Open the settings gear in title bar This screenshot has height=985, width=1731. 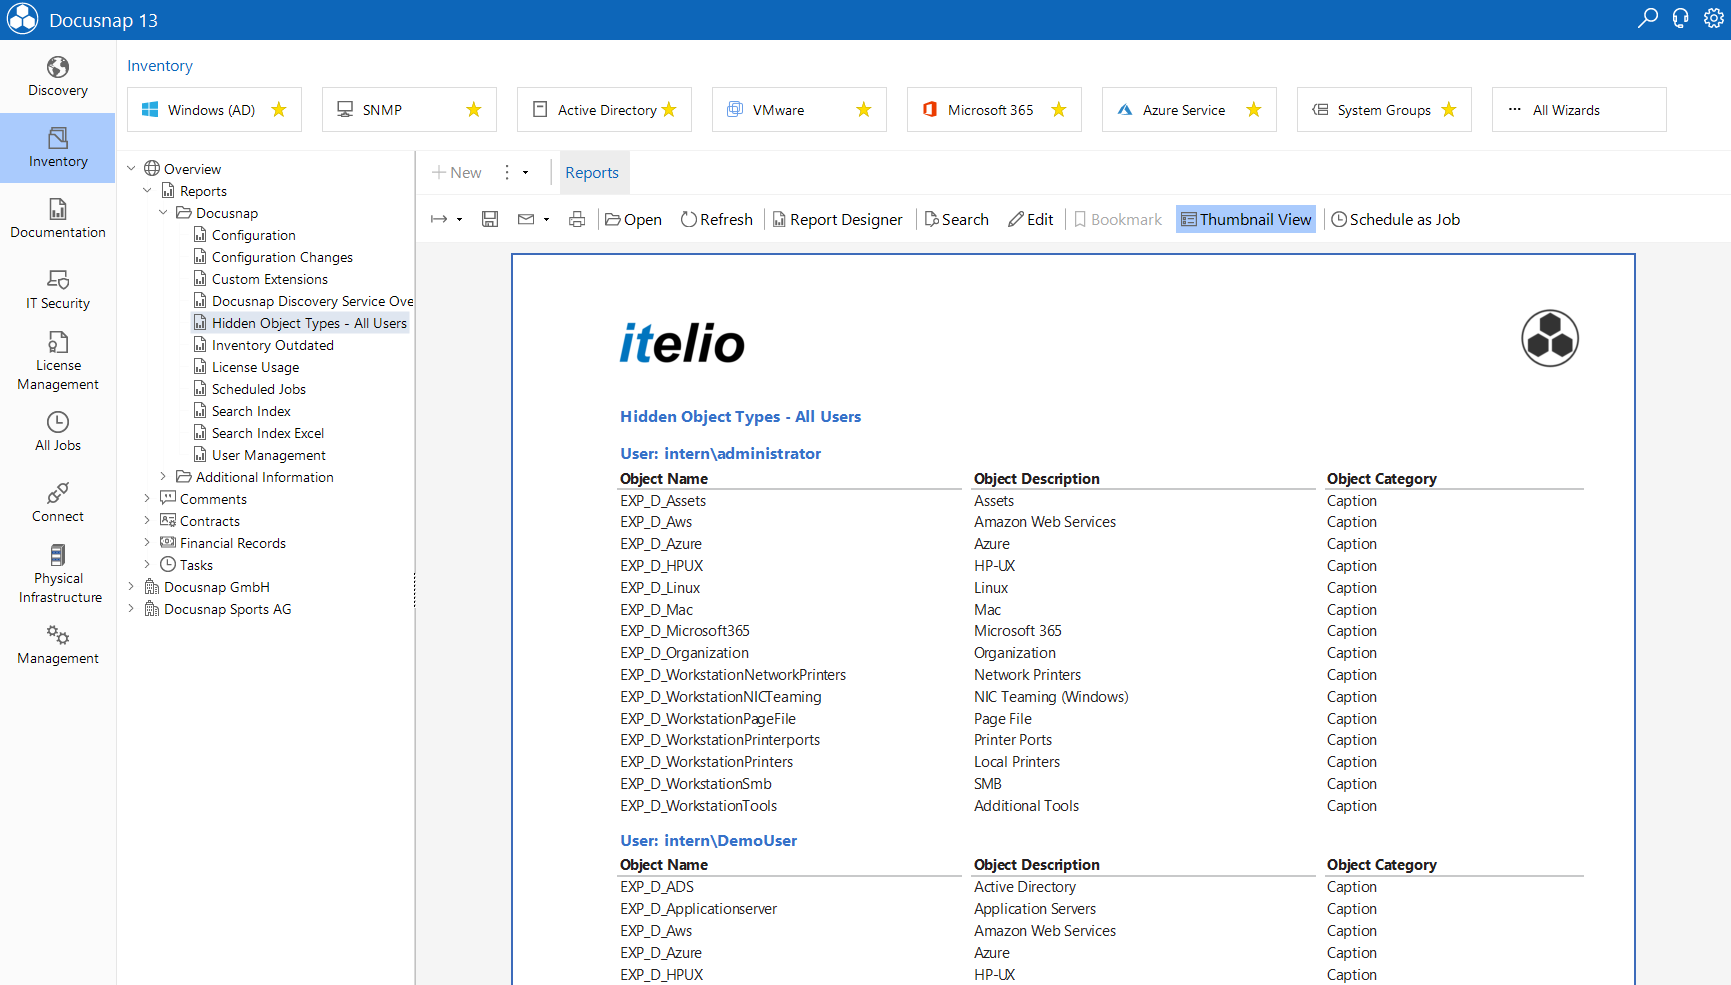(x=1713, y=18)
